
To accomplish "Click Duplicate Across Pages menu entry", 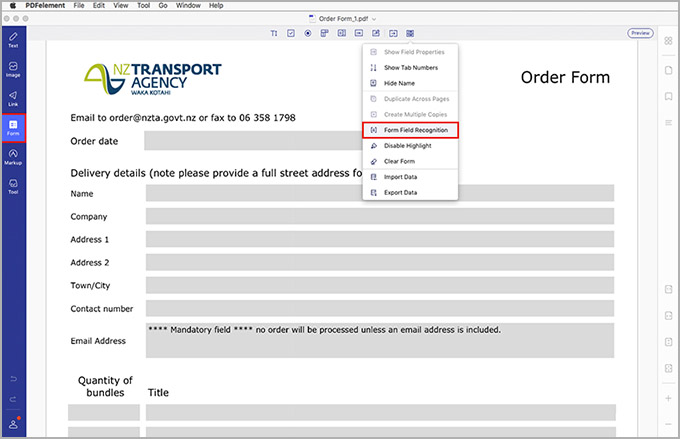I will point(410,99).
